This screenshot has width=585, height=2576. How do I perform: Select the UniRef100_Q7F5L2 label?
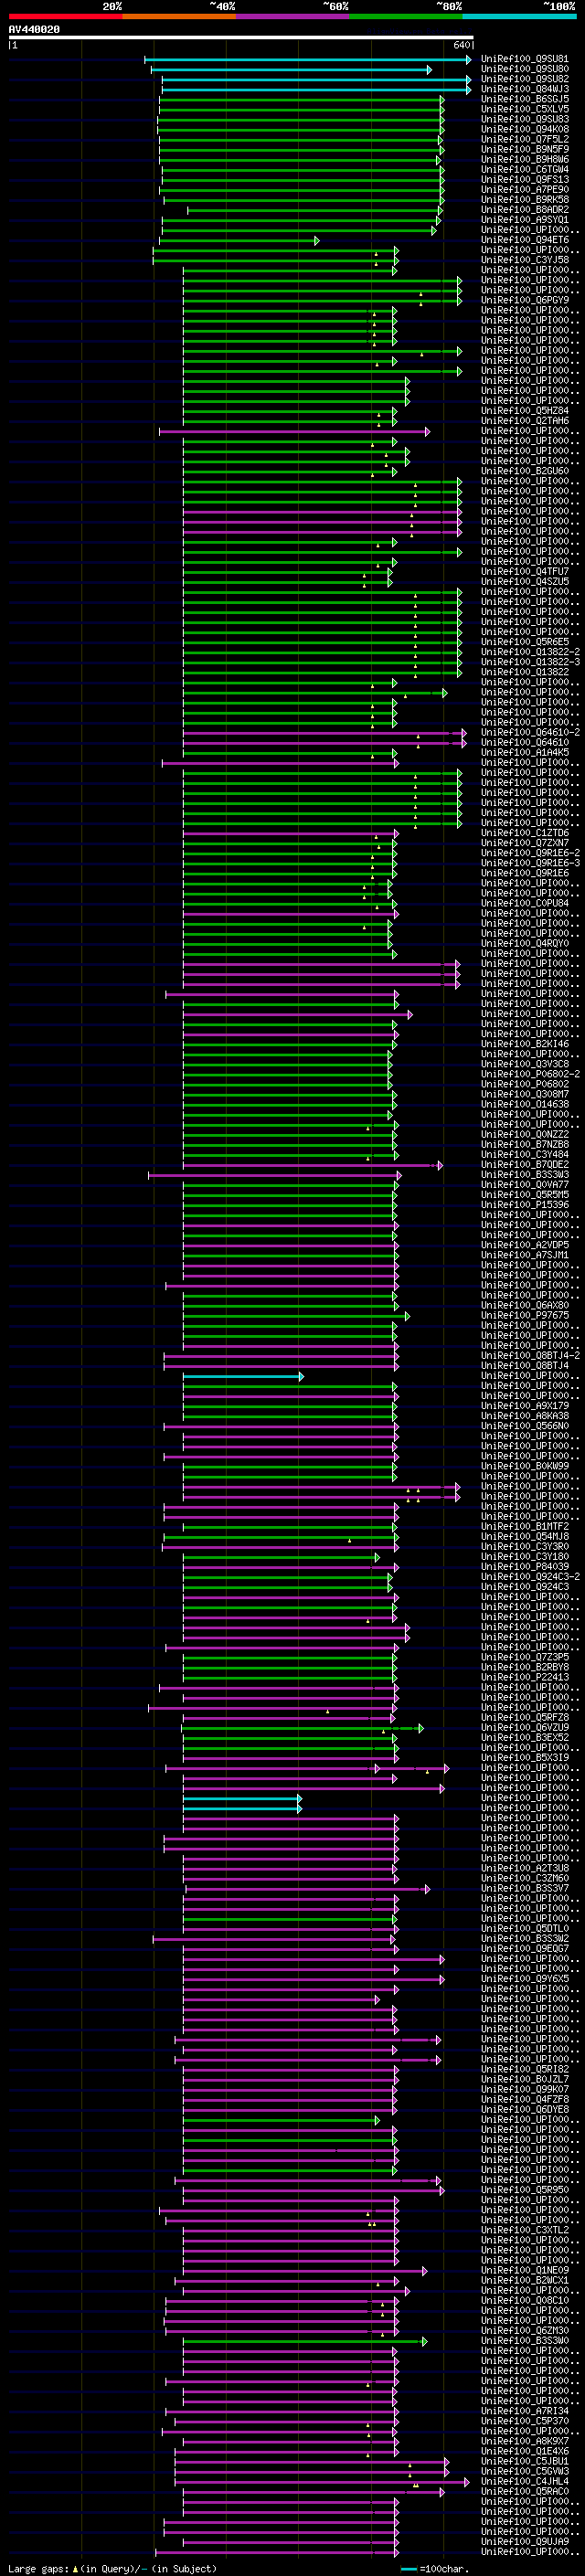click(x=525, y=139)
